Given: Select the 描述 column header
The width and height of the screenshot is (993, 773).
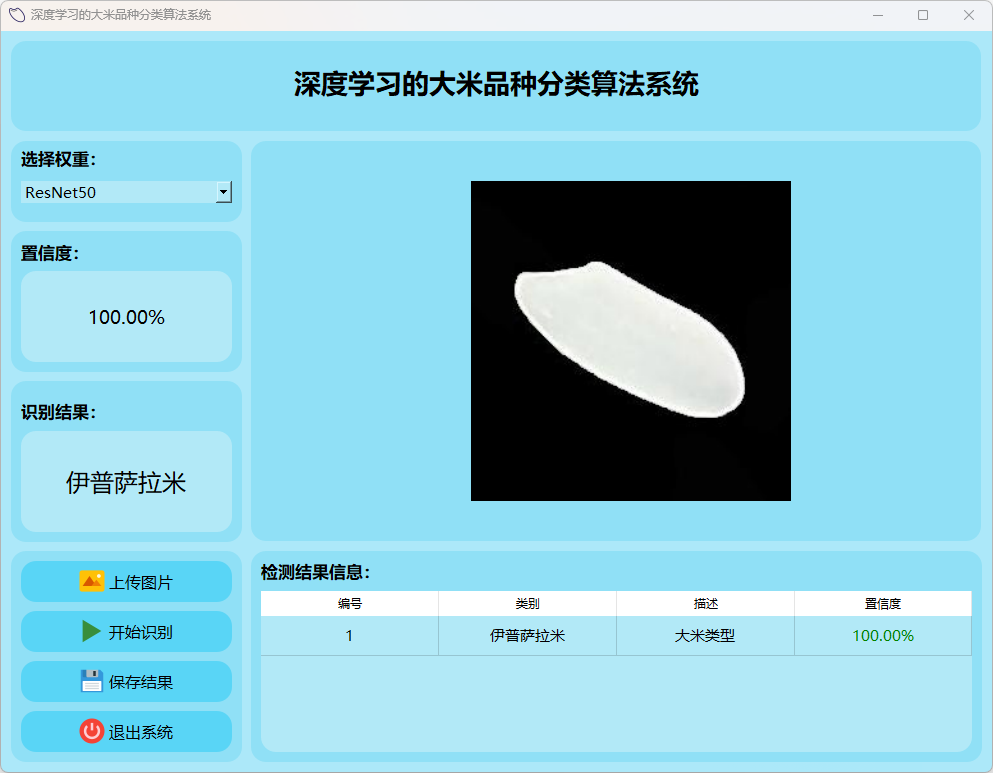Looking at the screenshot, I should [705, 604].
